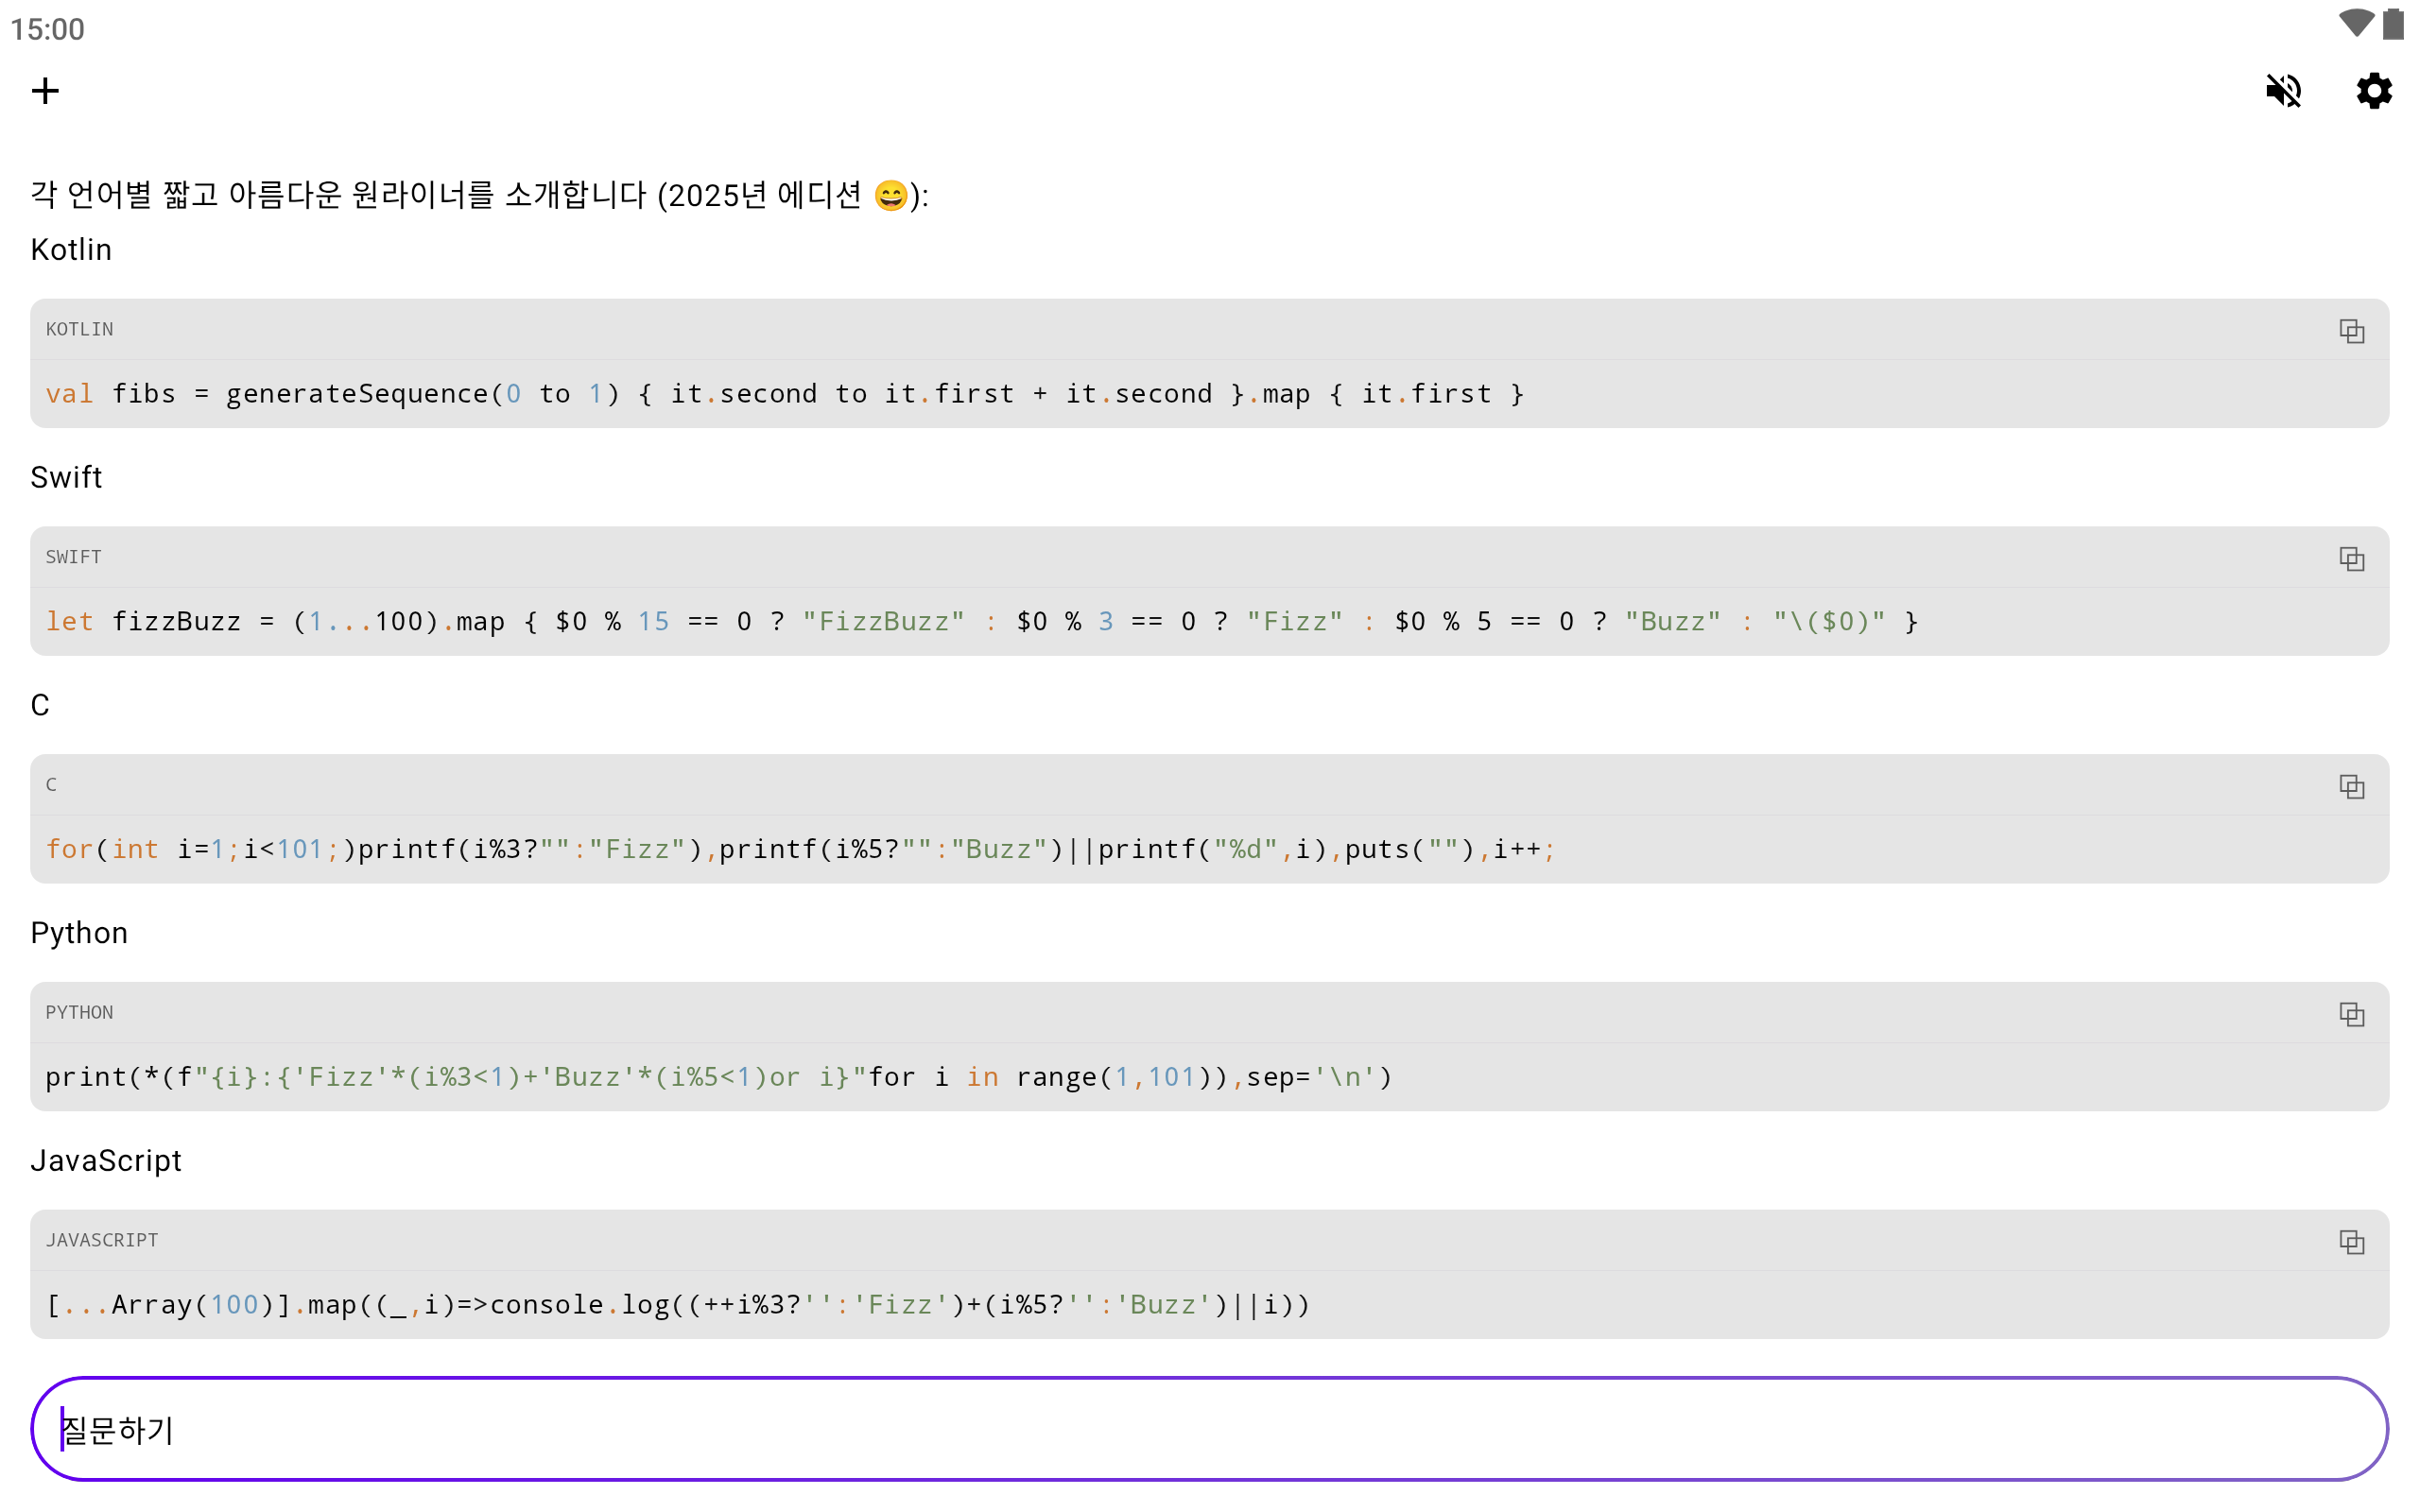This screenshot has width=2420, height=1512.
Task: Click the PYTHON code block header label
Action: coord(80,1013)
